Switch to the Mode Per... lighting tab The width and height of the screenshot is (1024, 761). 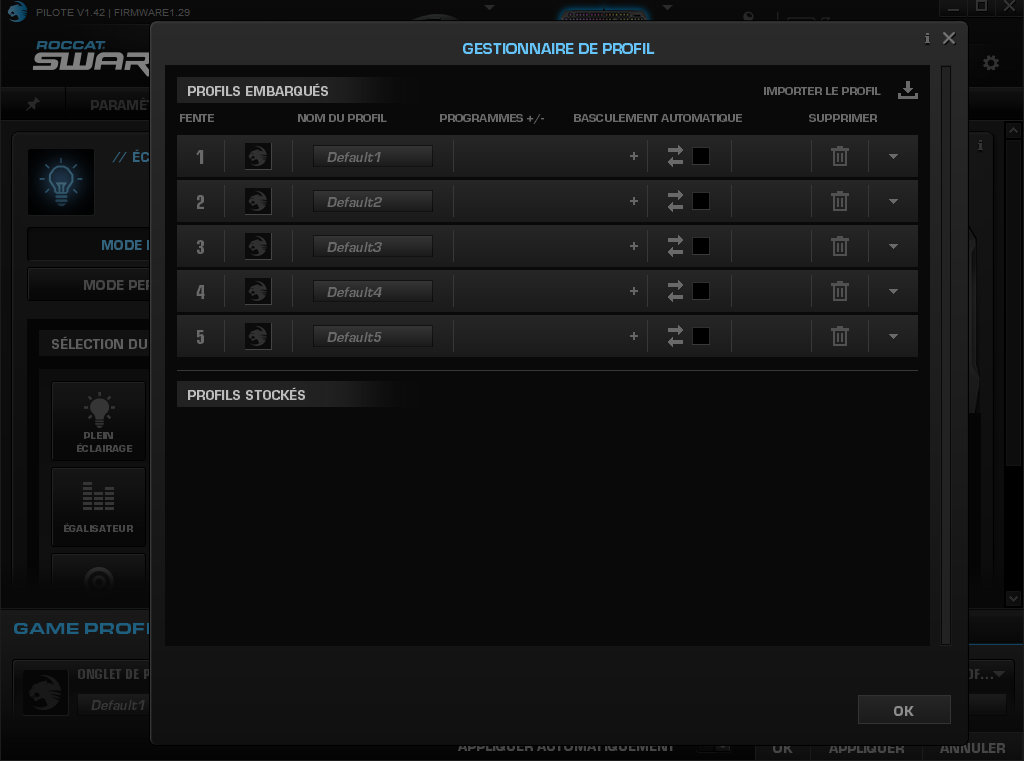[x=89, y=285]
